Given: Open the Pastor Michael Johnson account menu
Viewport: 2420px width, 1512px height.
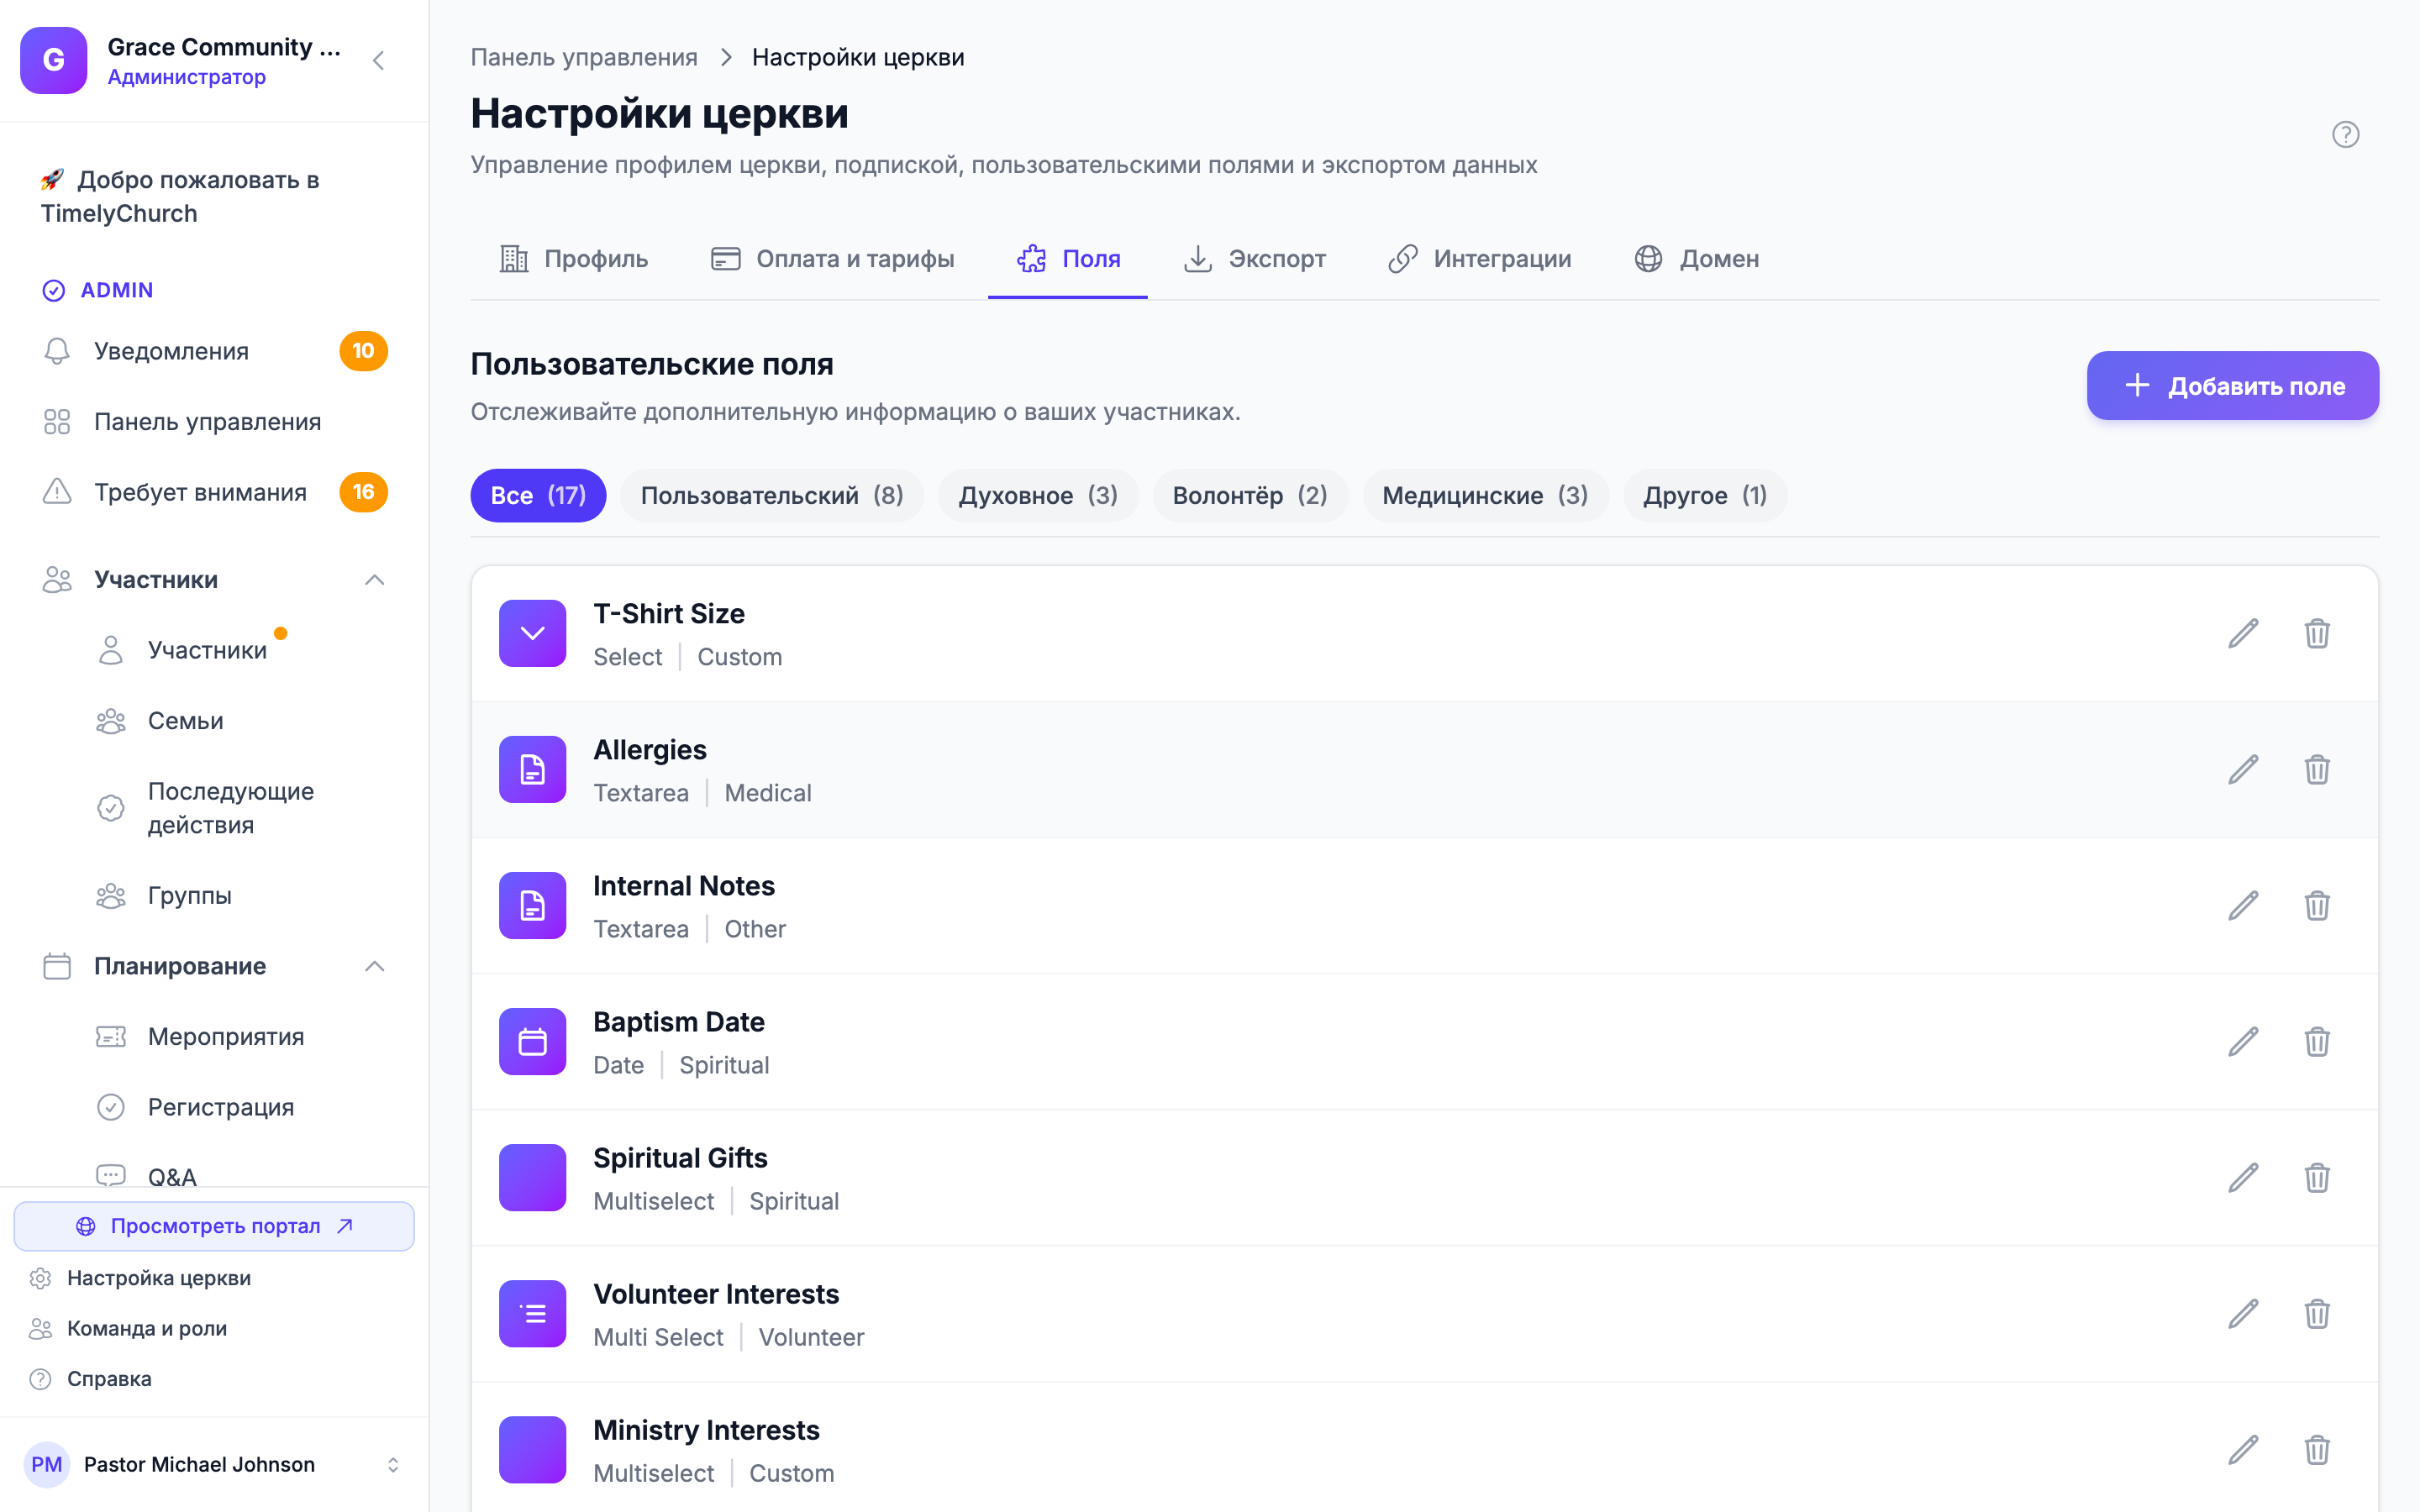Looking at the screenshot, I should 214,1464.
